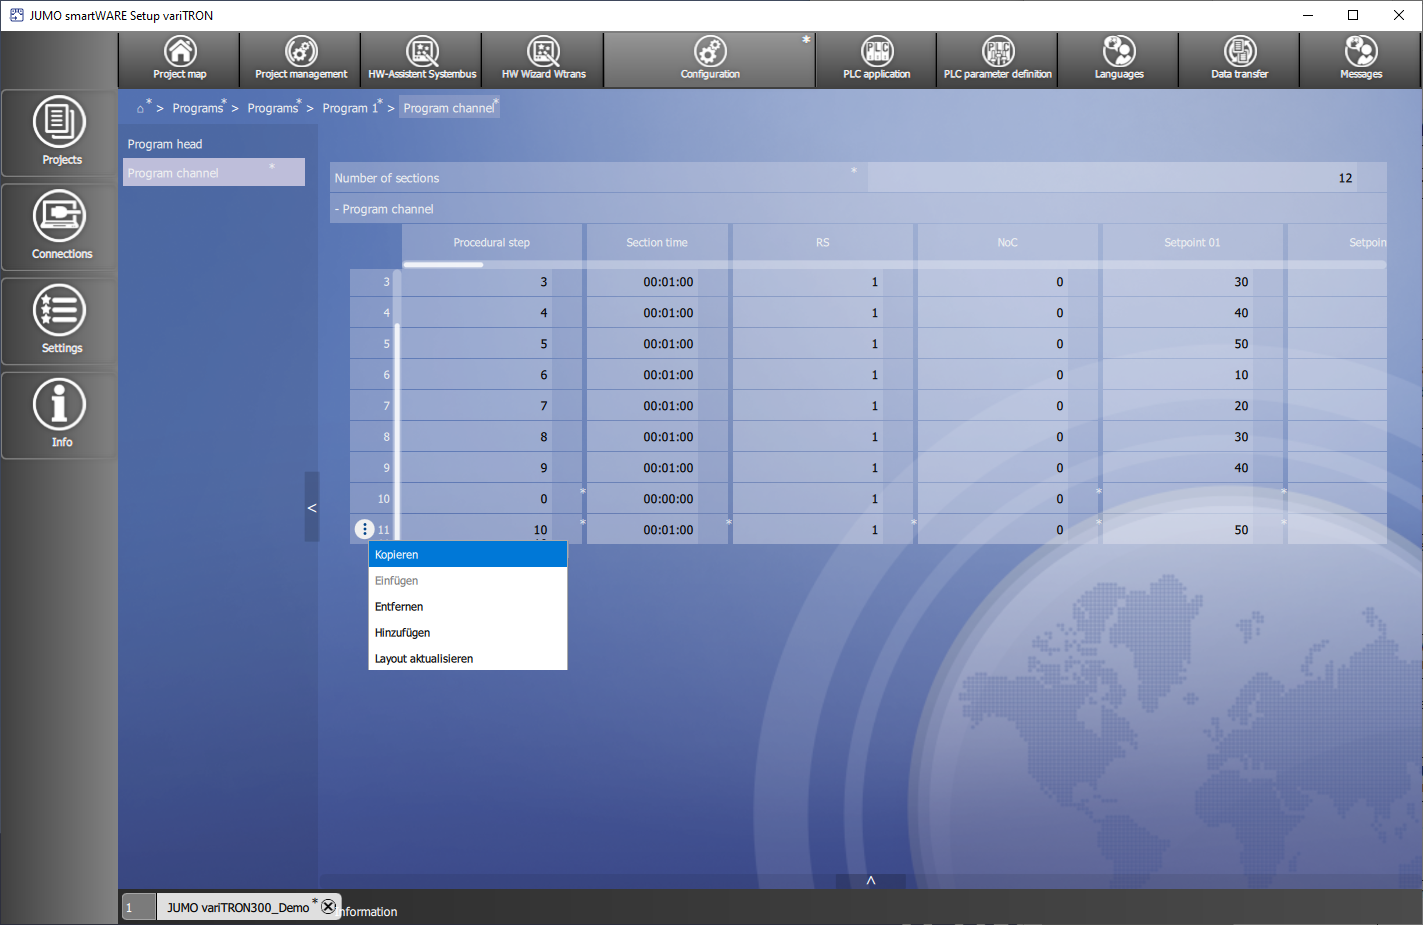Image resolution: width=1423 pixels, height=925 pixels.
Task: Open Project management in toolbar
Action: click(301, 59)
